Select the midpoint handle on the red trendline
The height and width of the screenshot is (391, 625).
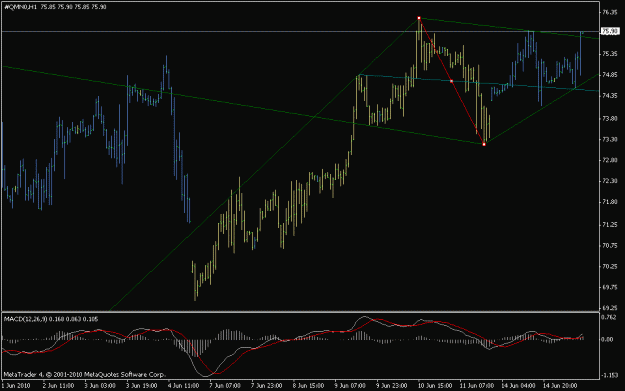click(x=452, y=81)
